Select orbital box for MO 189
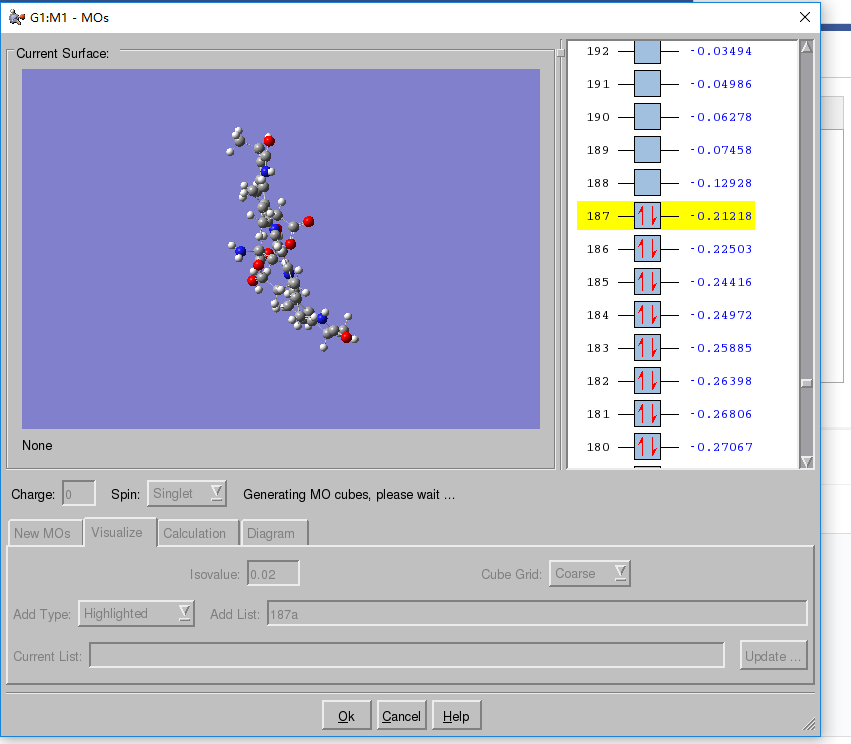Viewport: 851px width, 744px height. coord(647,150)
